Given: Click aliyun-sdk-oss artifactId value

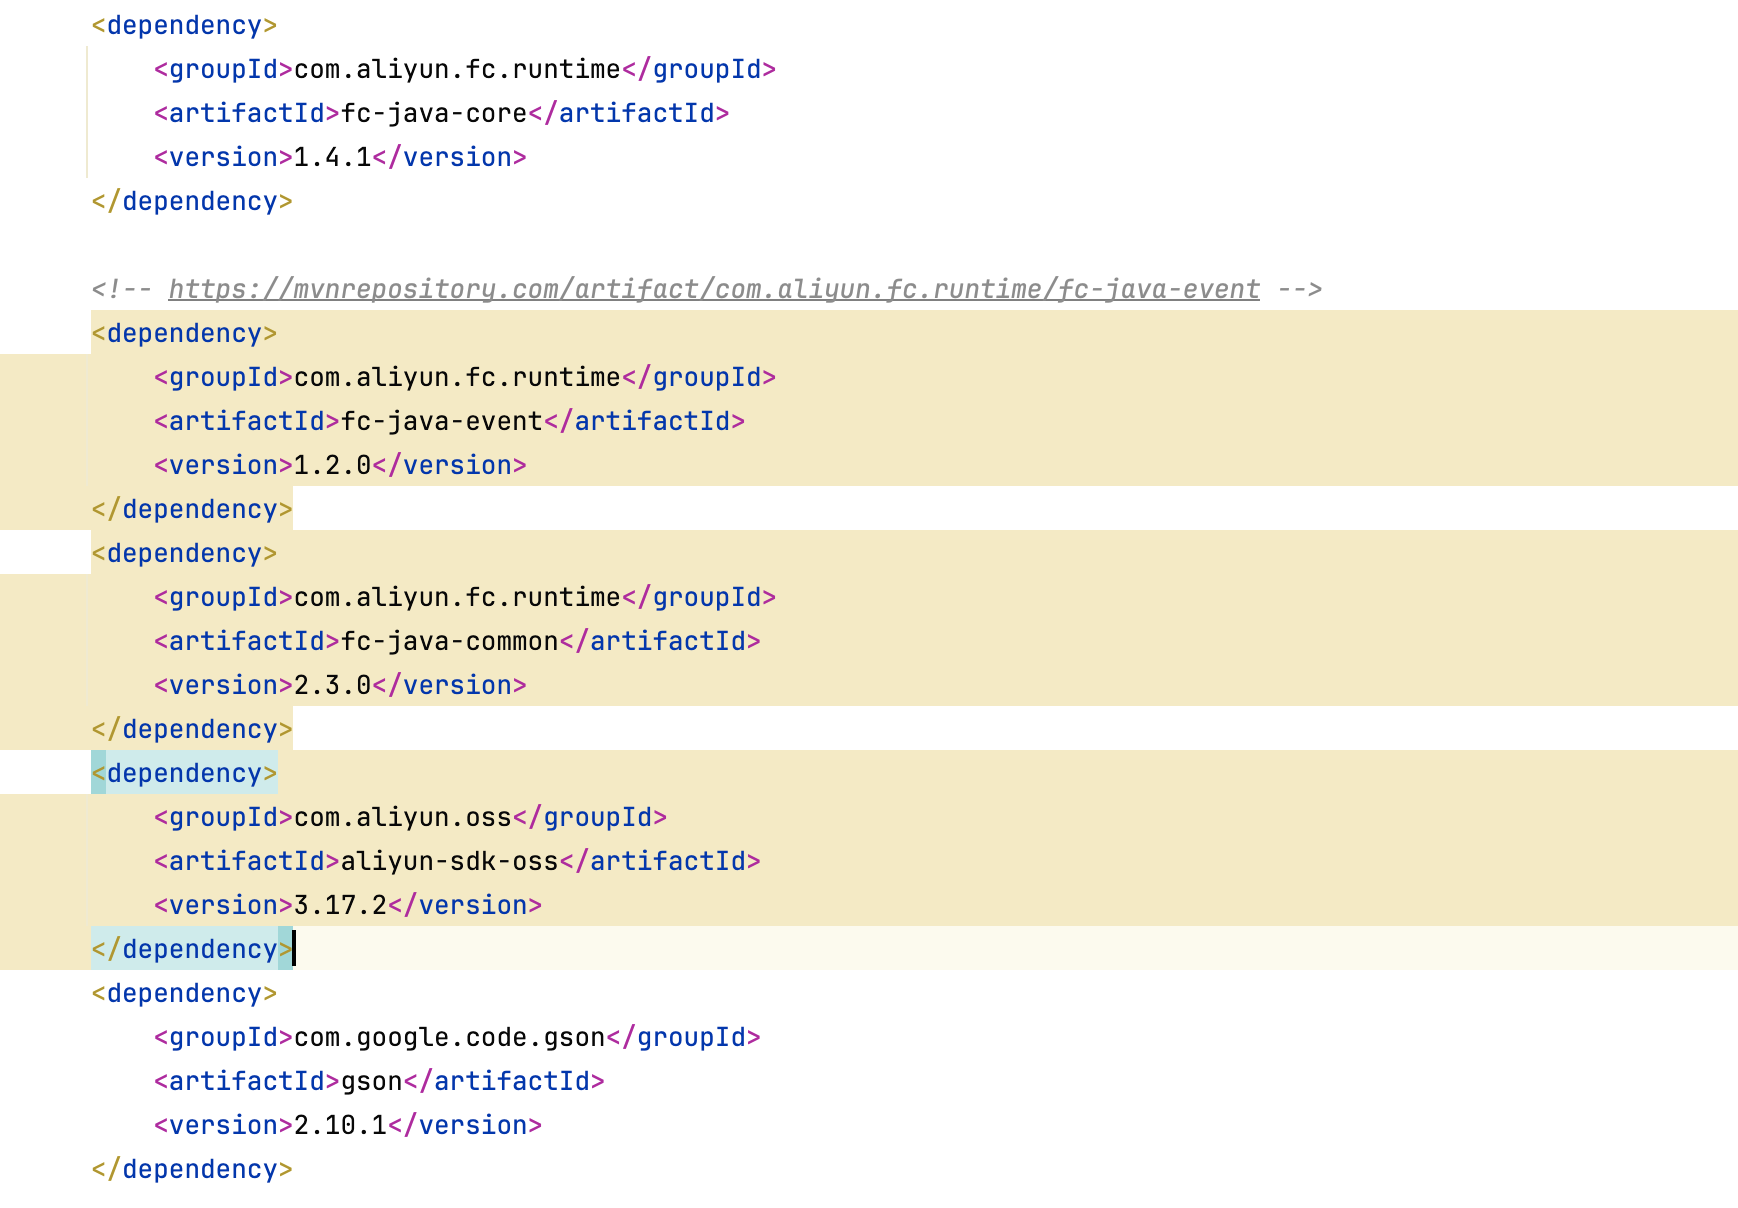Looking at the screenshot, I should (450, 861).
